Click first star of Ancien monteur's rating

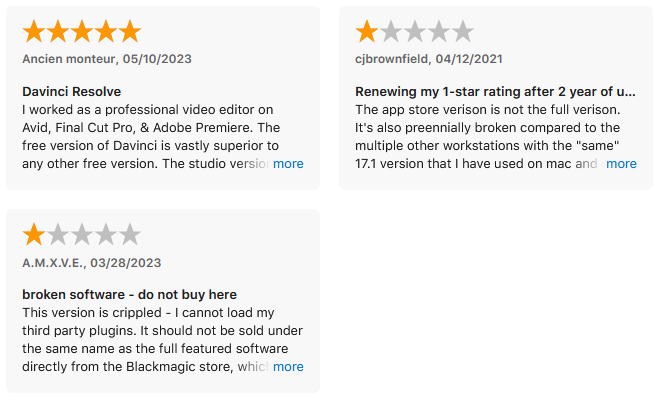click(34, 32)
